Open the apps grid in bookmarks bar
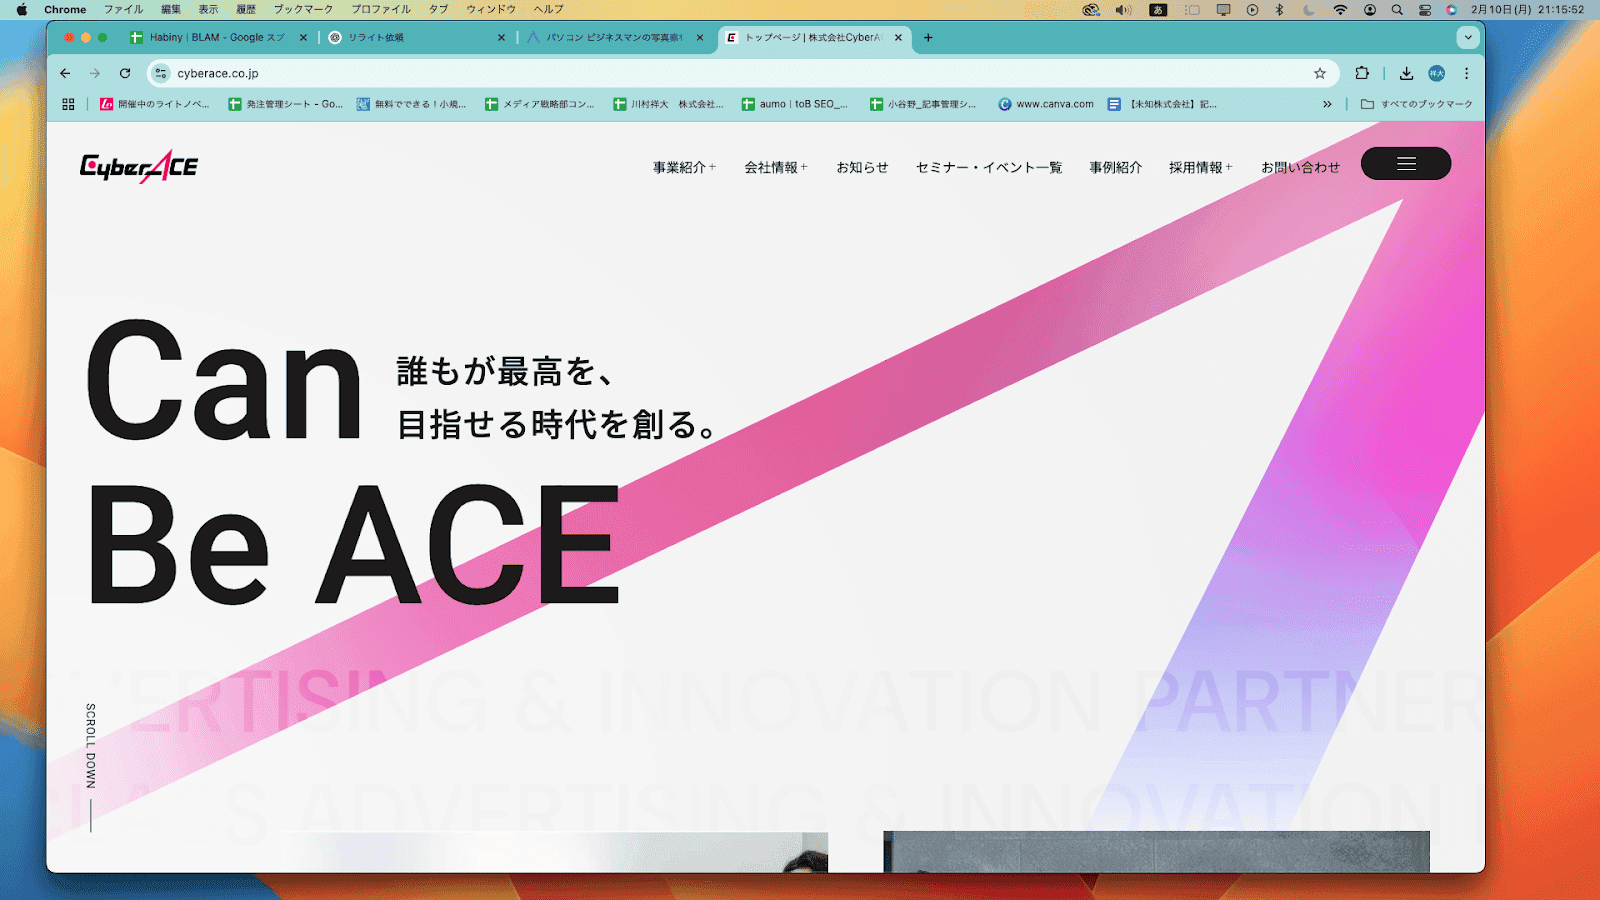The image size is (1600, 900). tap(68, 104)
